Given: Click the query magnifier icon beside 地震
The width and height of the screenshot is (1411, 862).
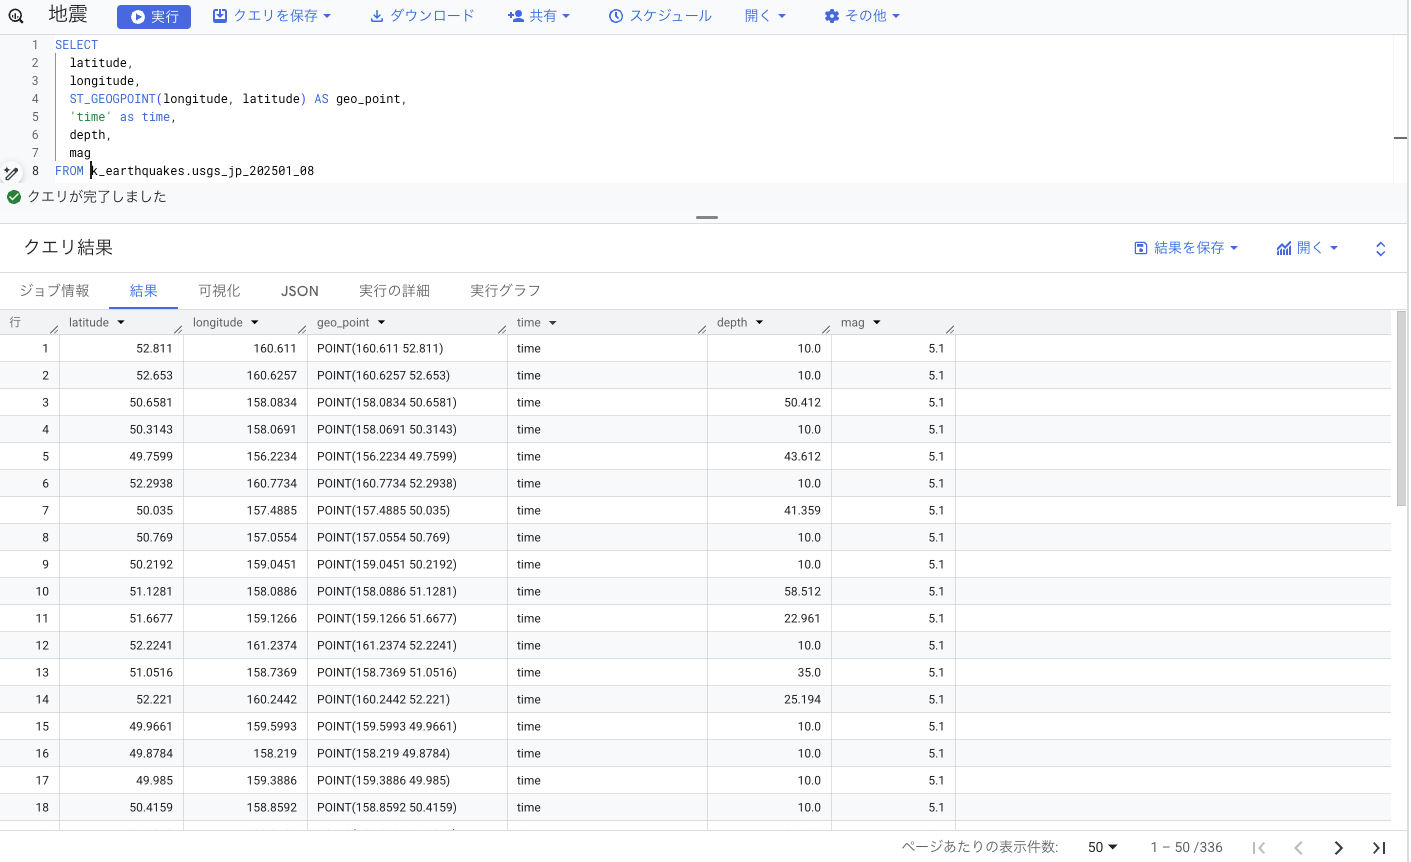Looking at the screenshot, I should pos(16,16).
